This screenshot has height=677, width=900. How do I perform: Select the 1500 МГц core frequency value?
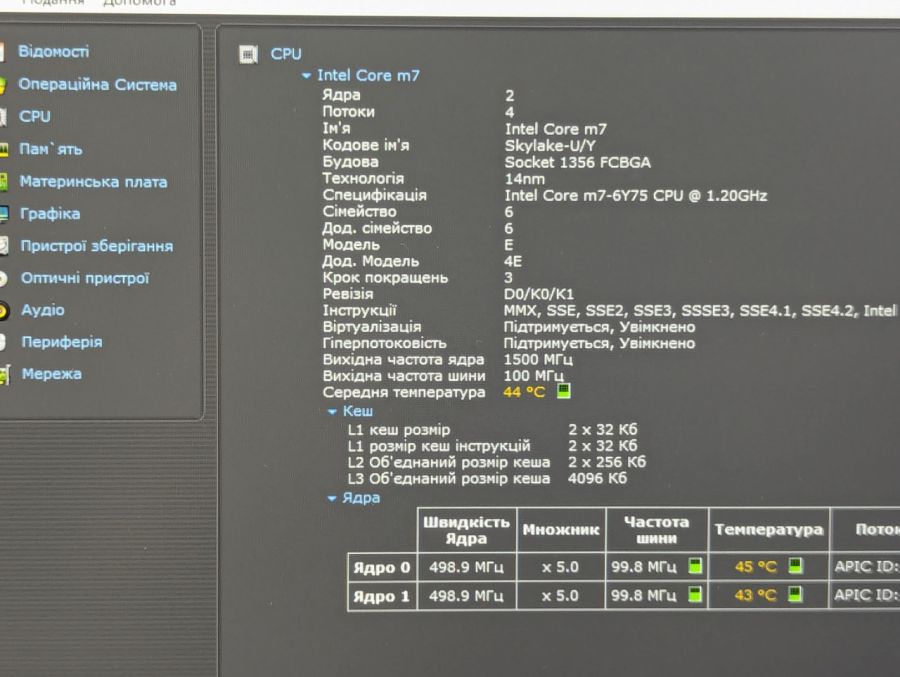(538, 360)
